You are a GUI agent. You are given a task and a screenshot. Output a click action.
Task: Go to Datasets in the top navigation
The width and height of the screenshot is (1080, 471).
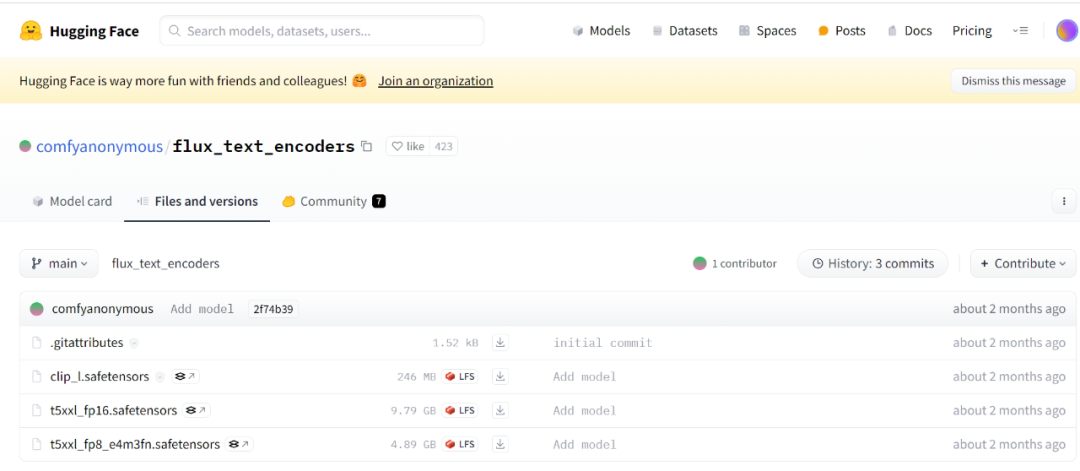685,31
